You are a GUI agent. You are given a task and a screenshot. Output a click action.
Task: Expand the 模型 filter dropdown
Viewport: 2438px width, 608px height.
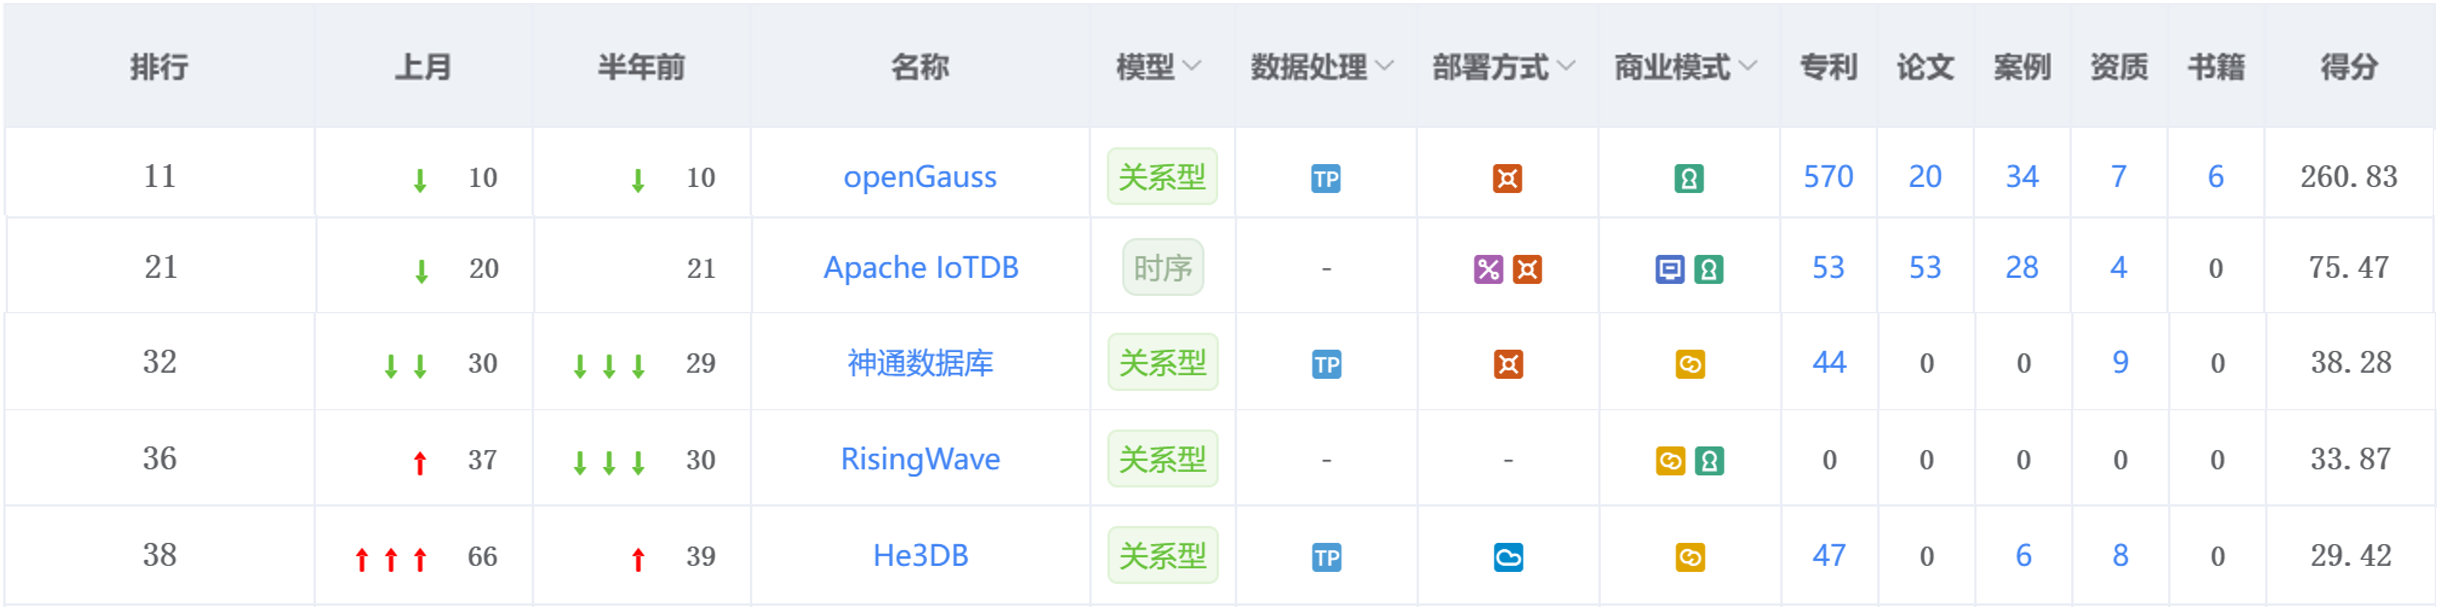(1158, 67)
